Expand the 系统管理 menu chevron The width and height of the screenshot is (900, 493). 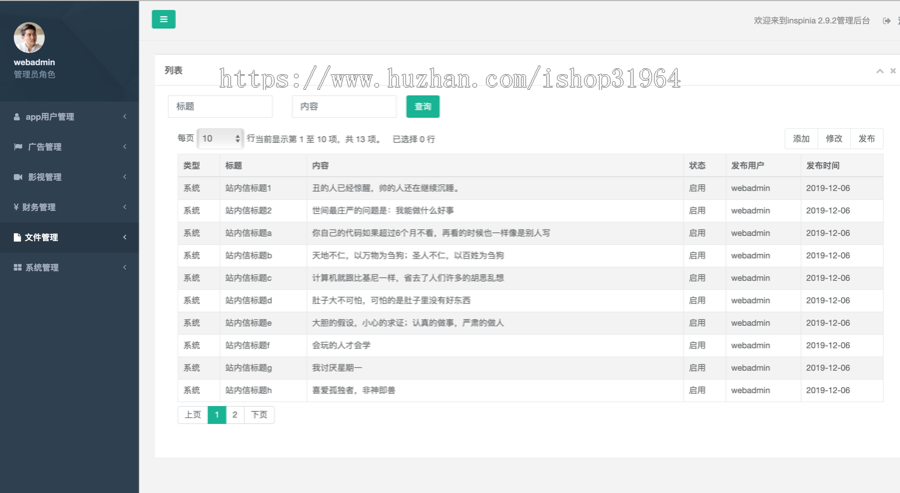point(125,267)
